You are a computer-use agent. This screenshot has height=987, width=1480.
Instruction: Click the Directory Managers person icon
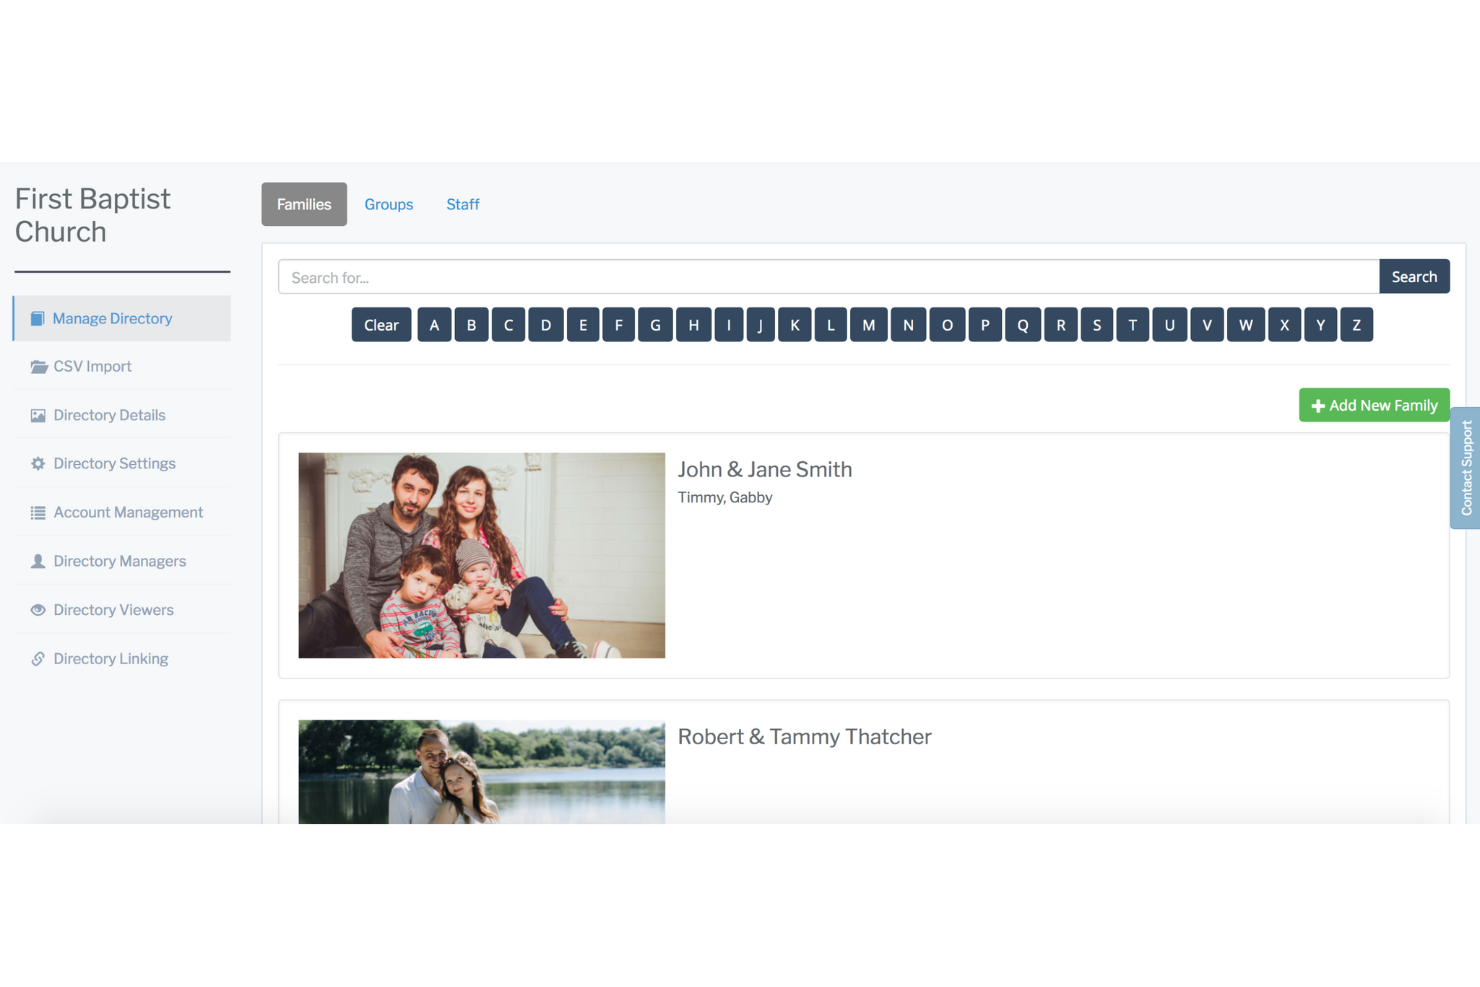[x=38, y=561]
